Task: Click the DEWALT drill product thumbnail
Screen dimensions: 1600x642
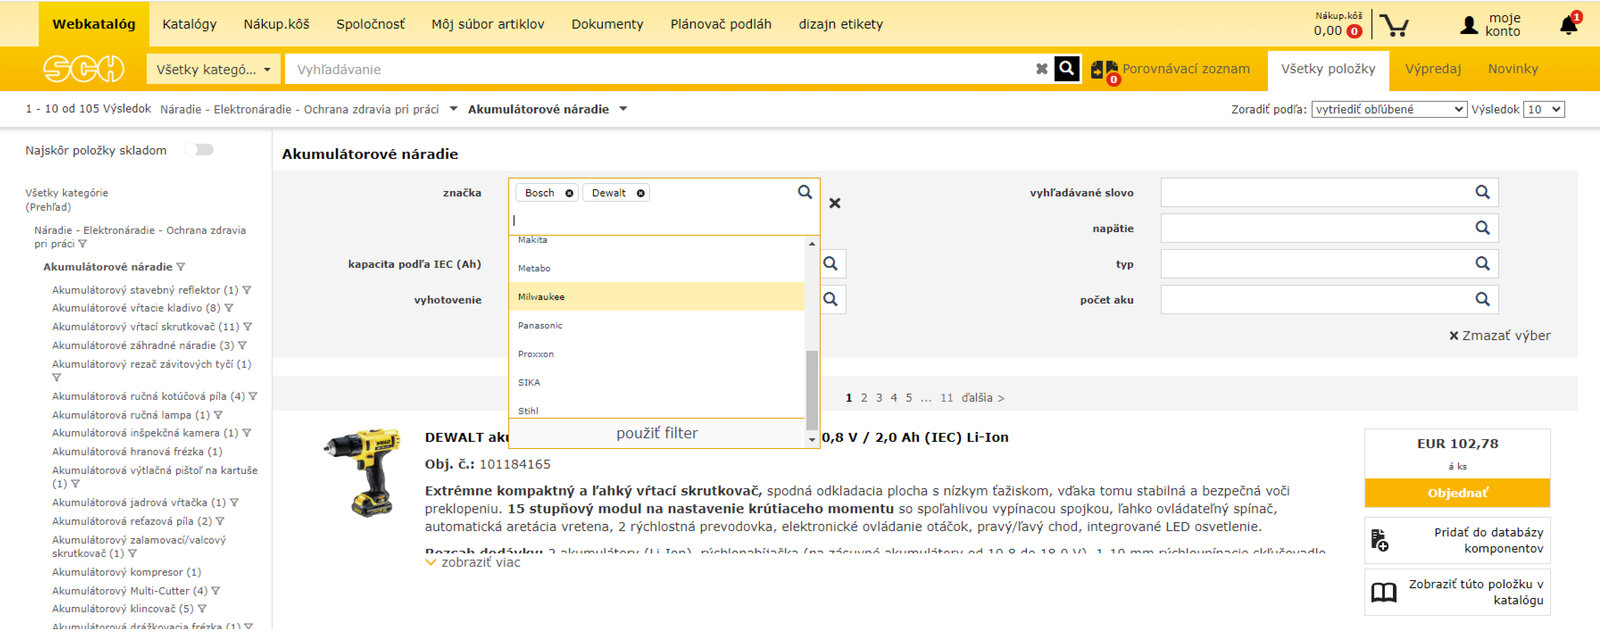Action: pos(362,474)
